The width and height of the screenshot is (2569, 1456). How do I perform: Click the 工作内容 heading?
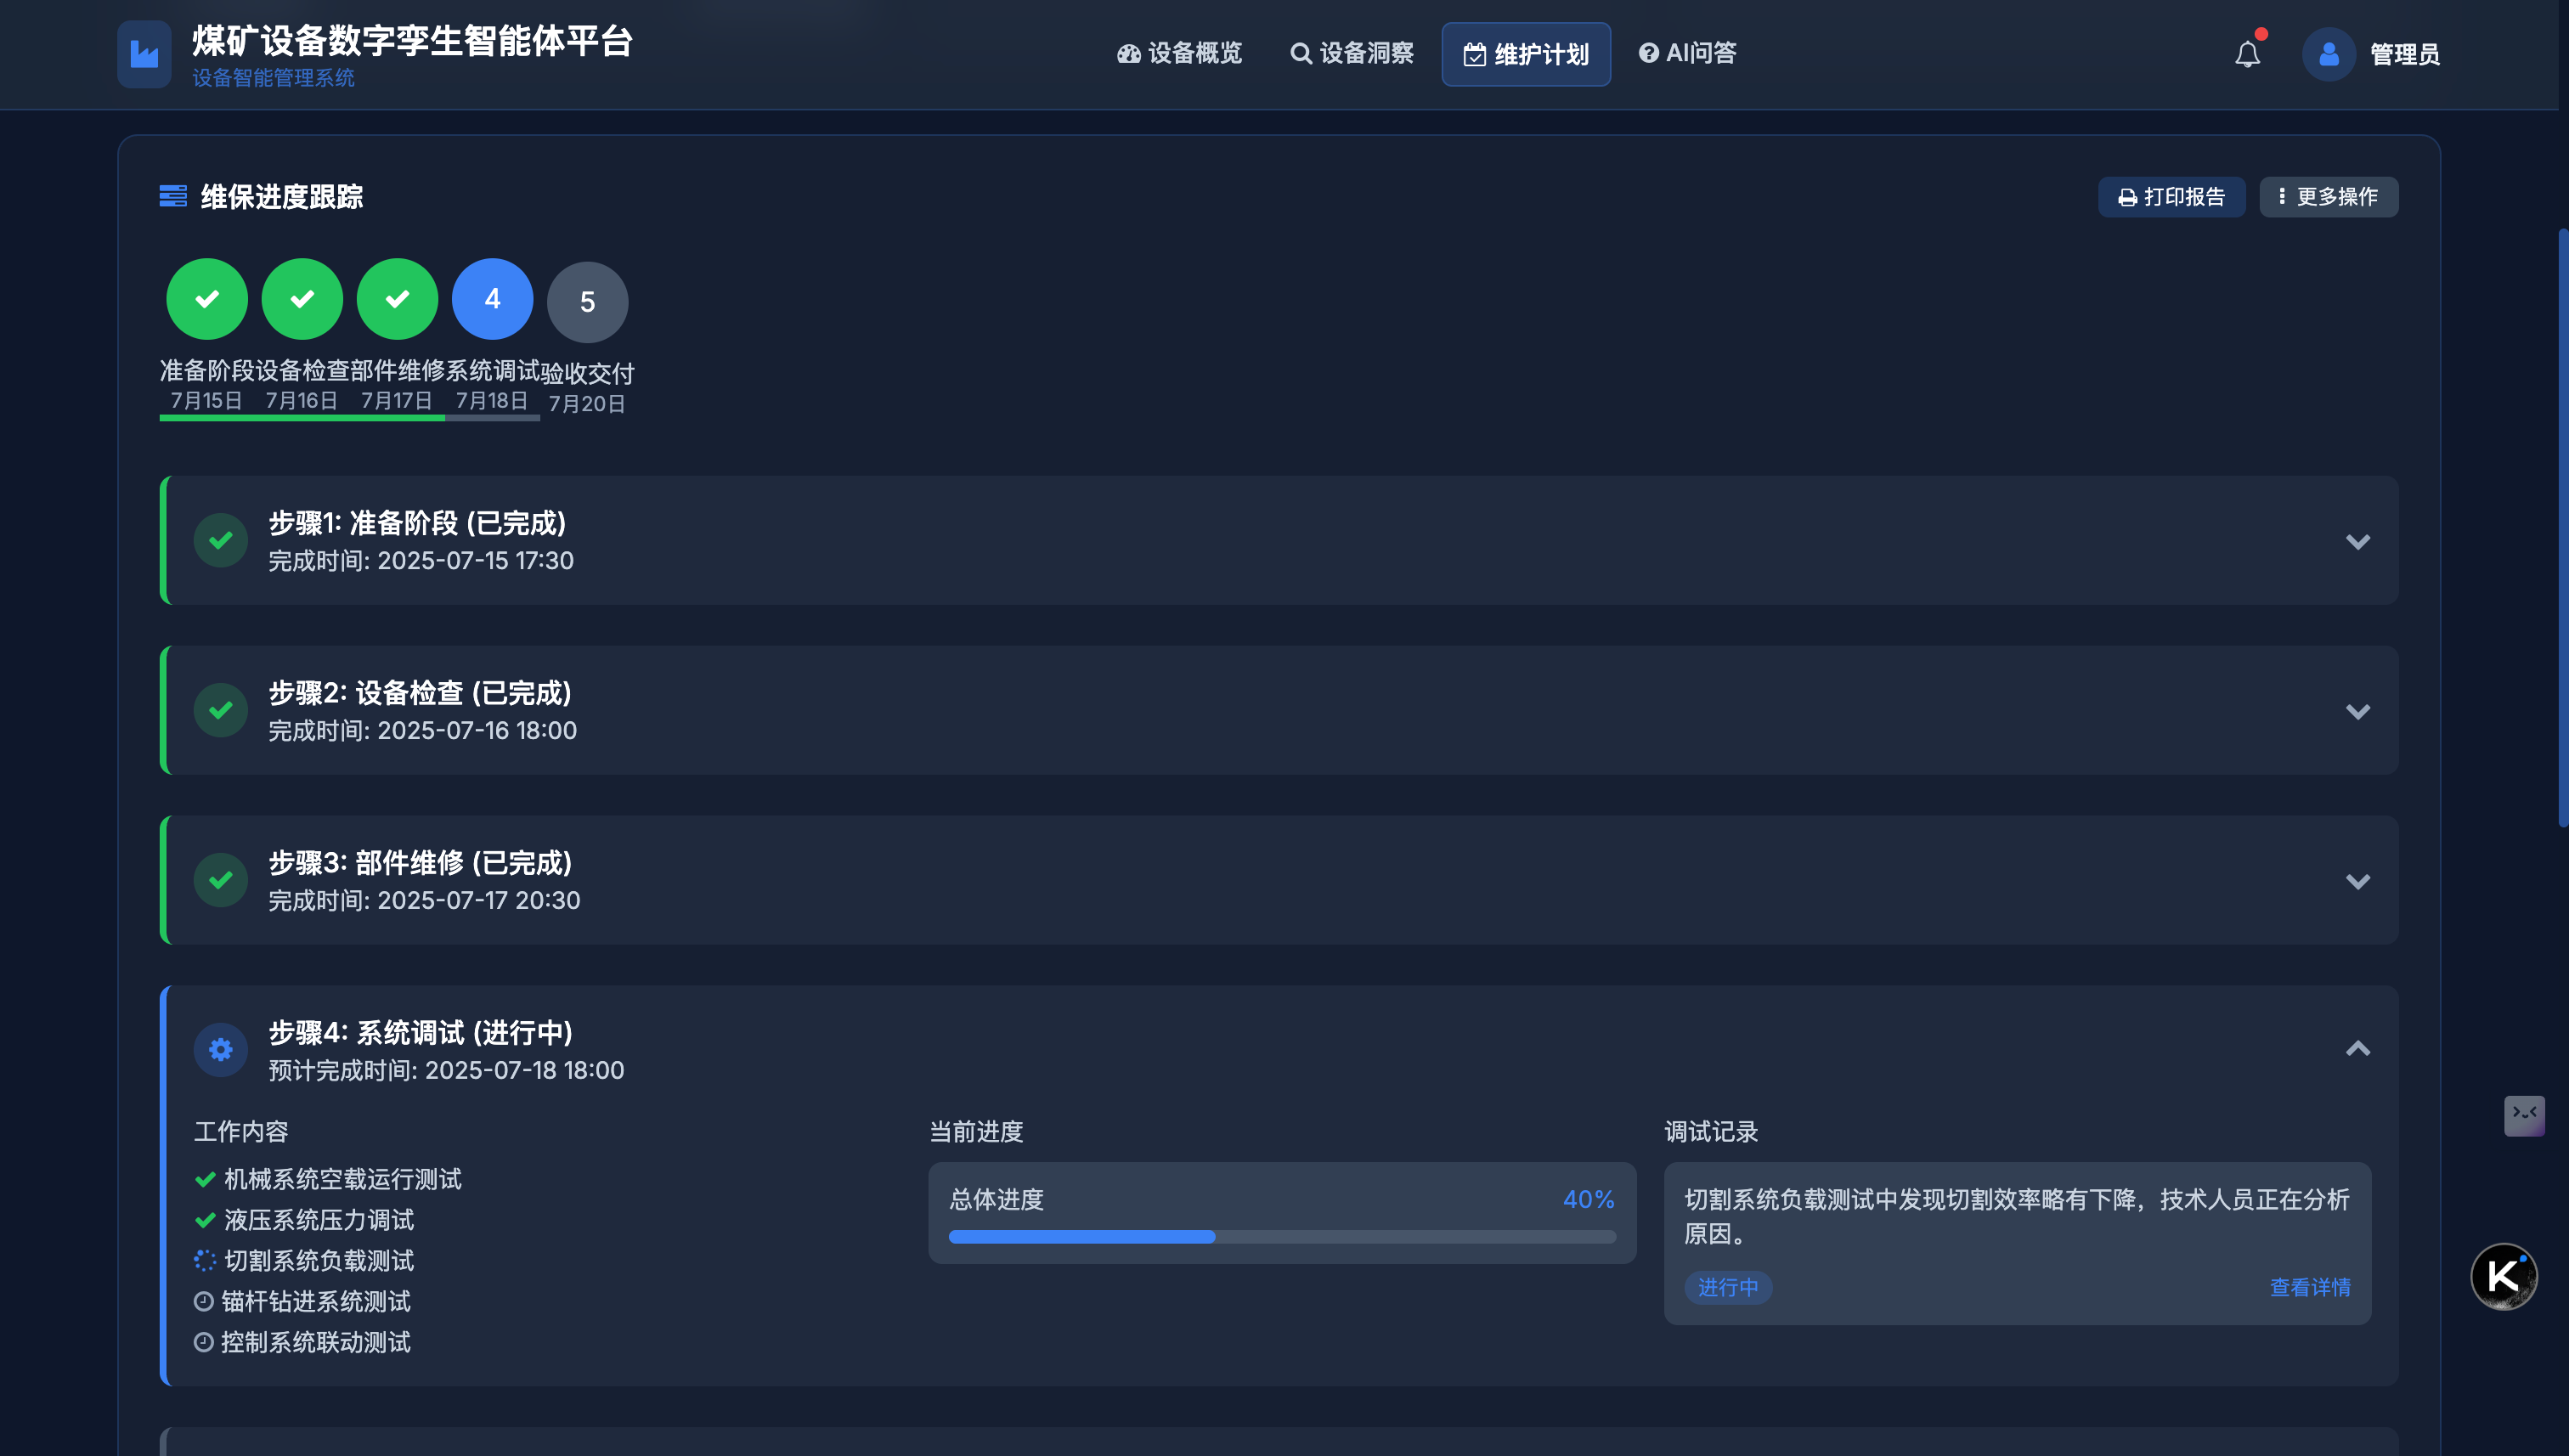241,1131
